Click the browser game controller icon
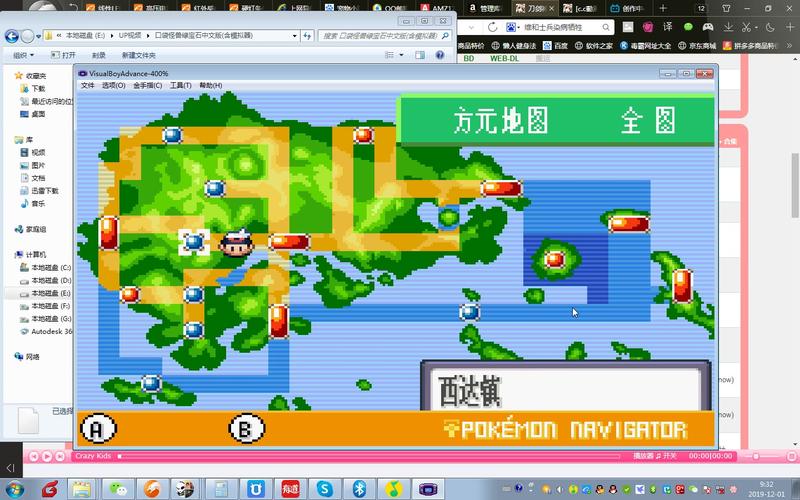 (x=708, y=27)
